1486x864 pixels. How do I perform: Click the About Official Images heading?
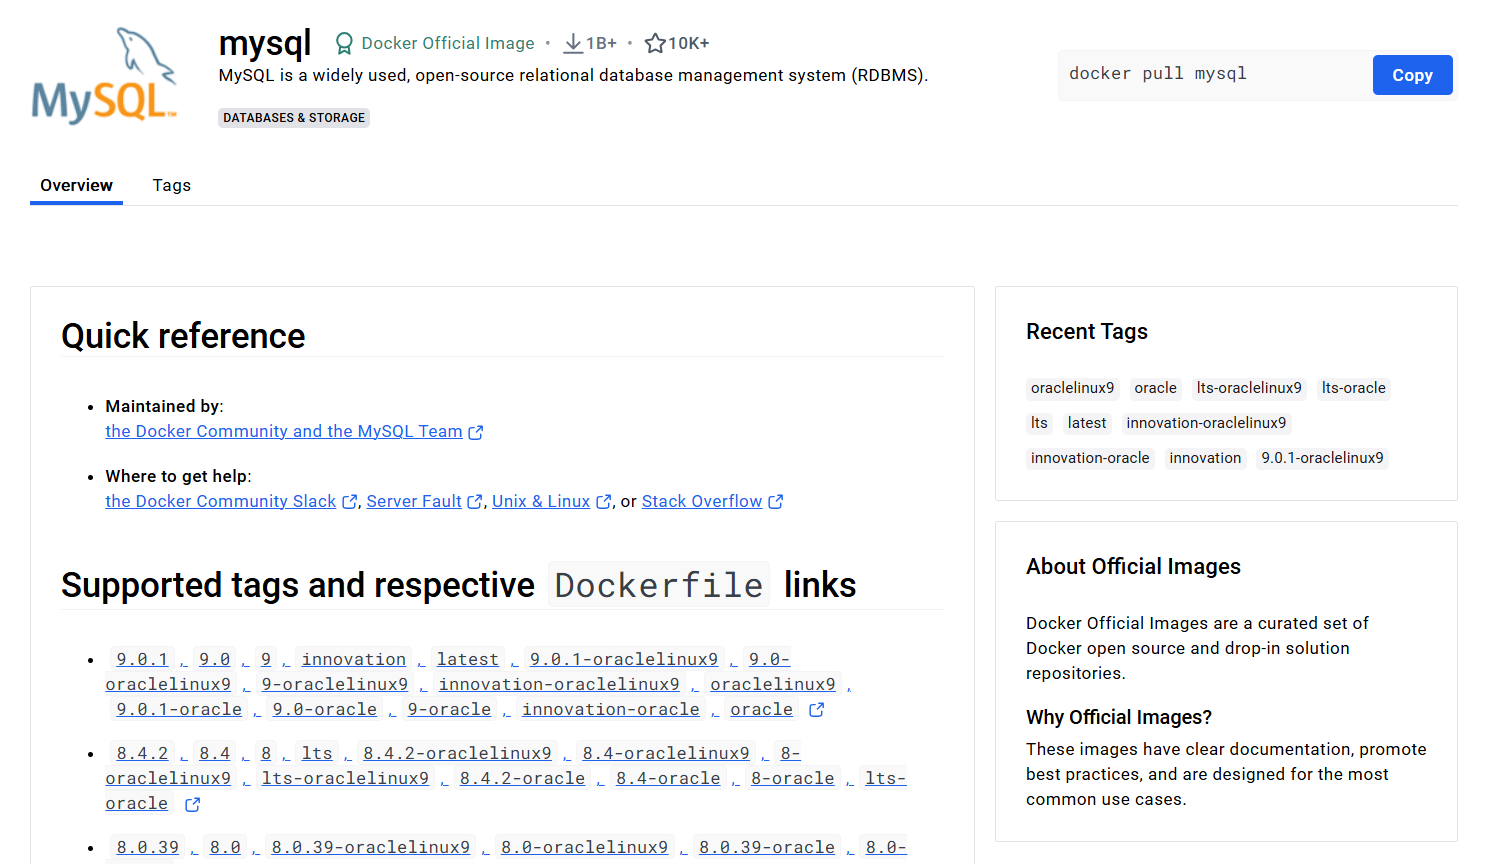pos(1133,566)
